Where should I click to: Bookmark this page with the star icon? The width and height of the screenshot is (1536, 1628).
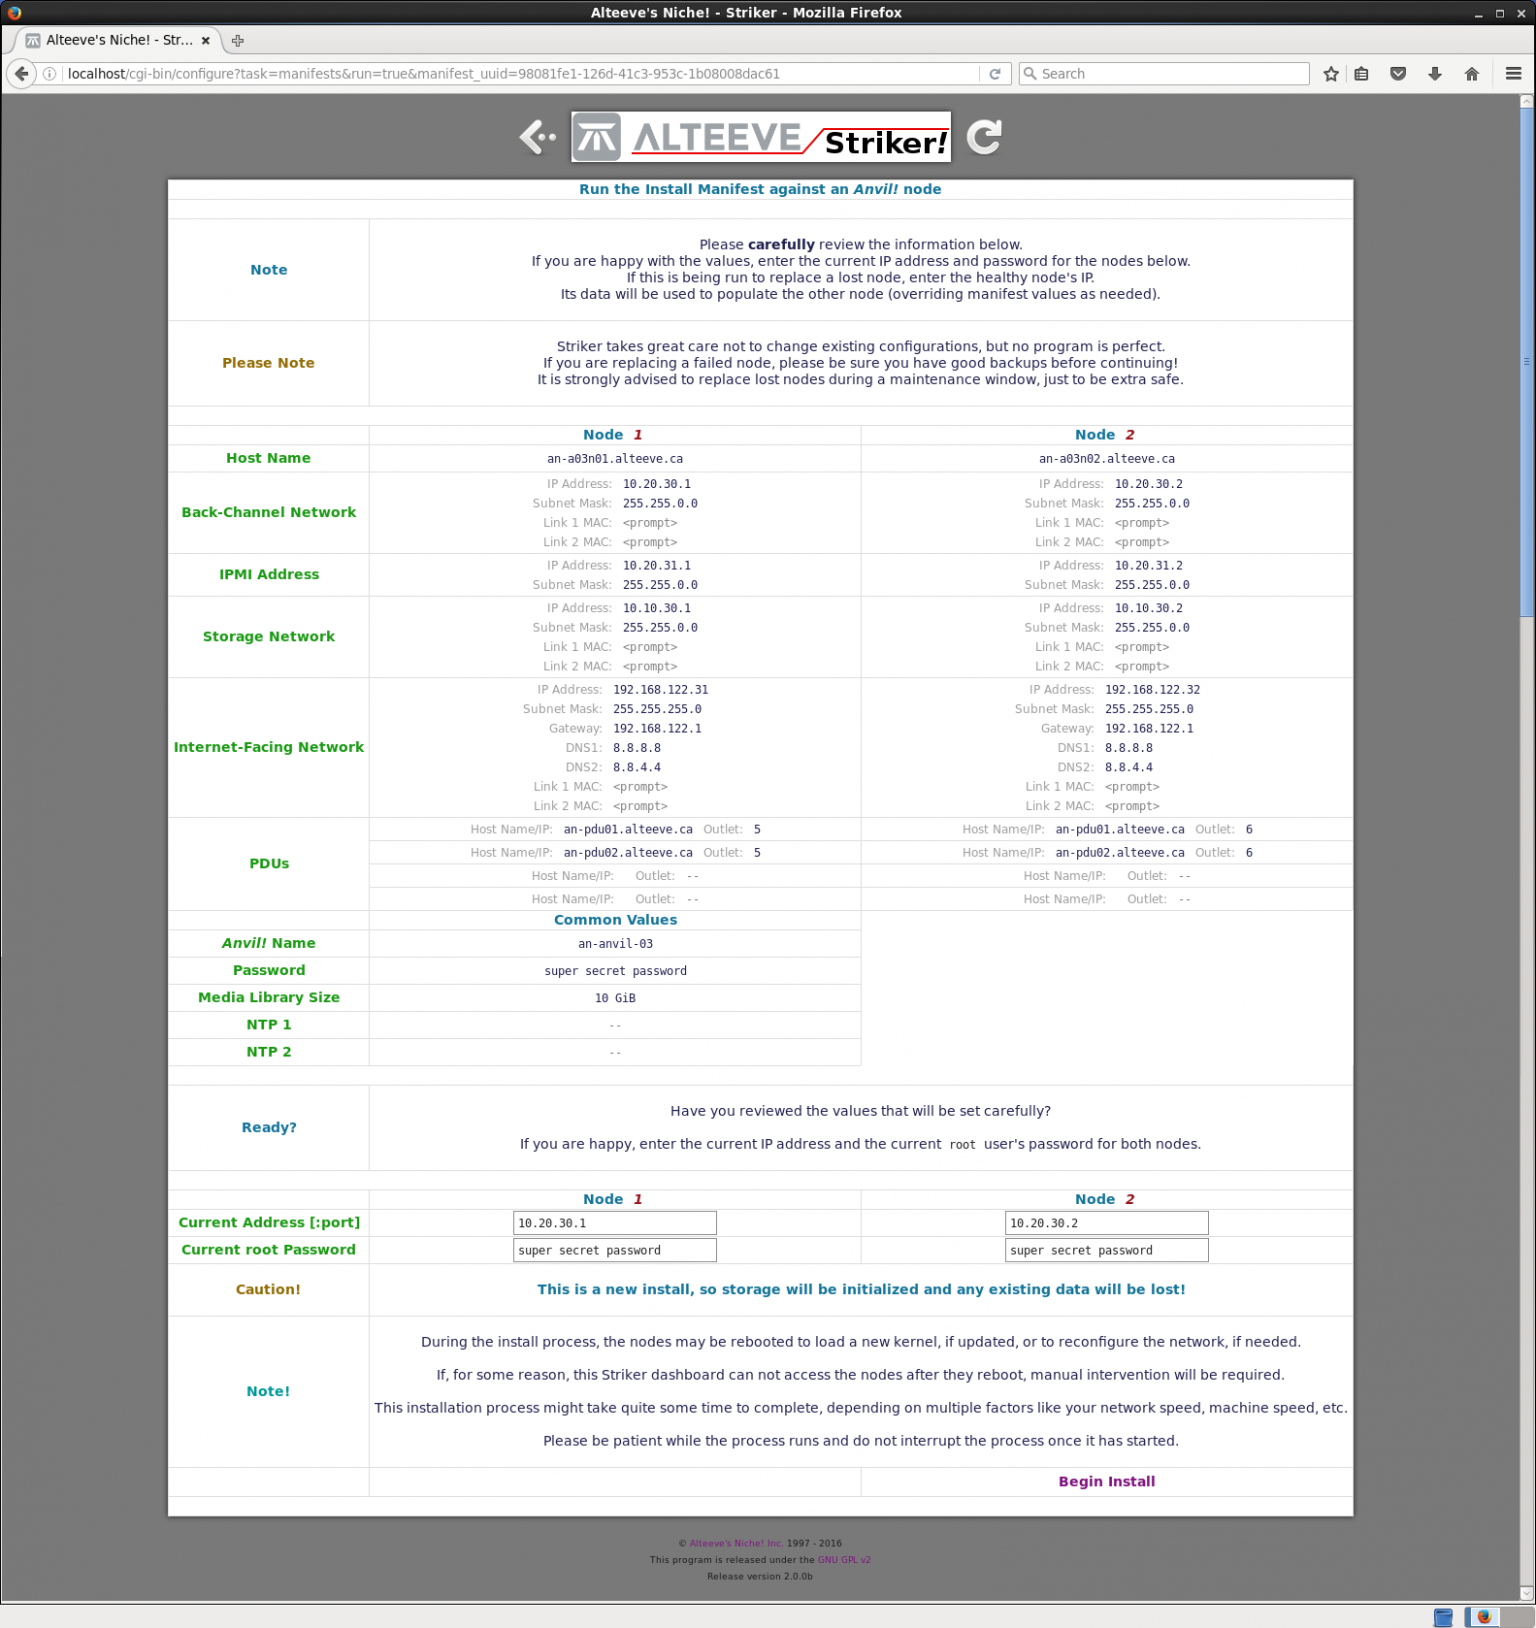1330,74
